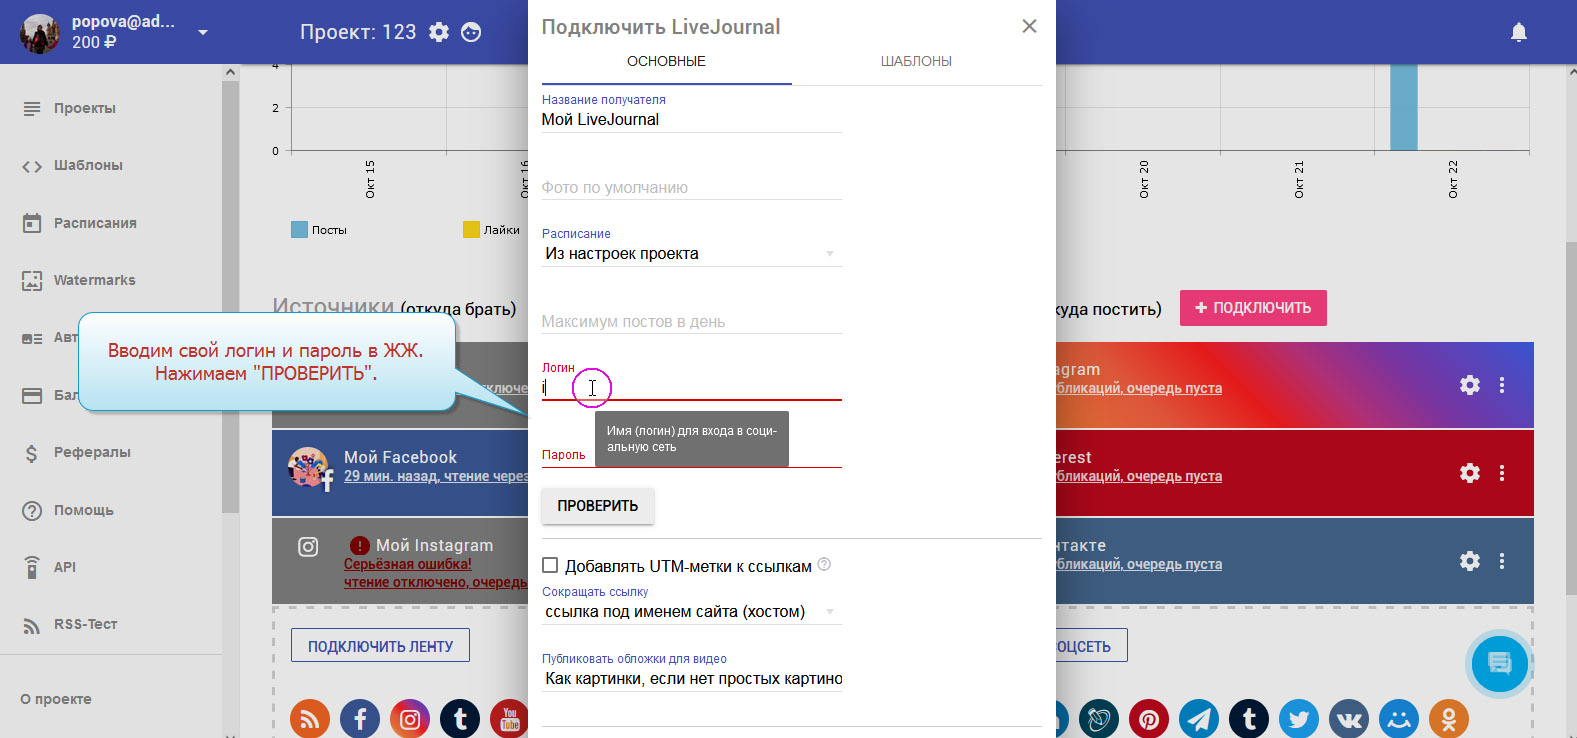Open the blue chat support bubble
The height and width of the screenshot is (738, 1577).
pos(1499,663)
